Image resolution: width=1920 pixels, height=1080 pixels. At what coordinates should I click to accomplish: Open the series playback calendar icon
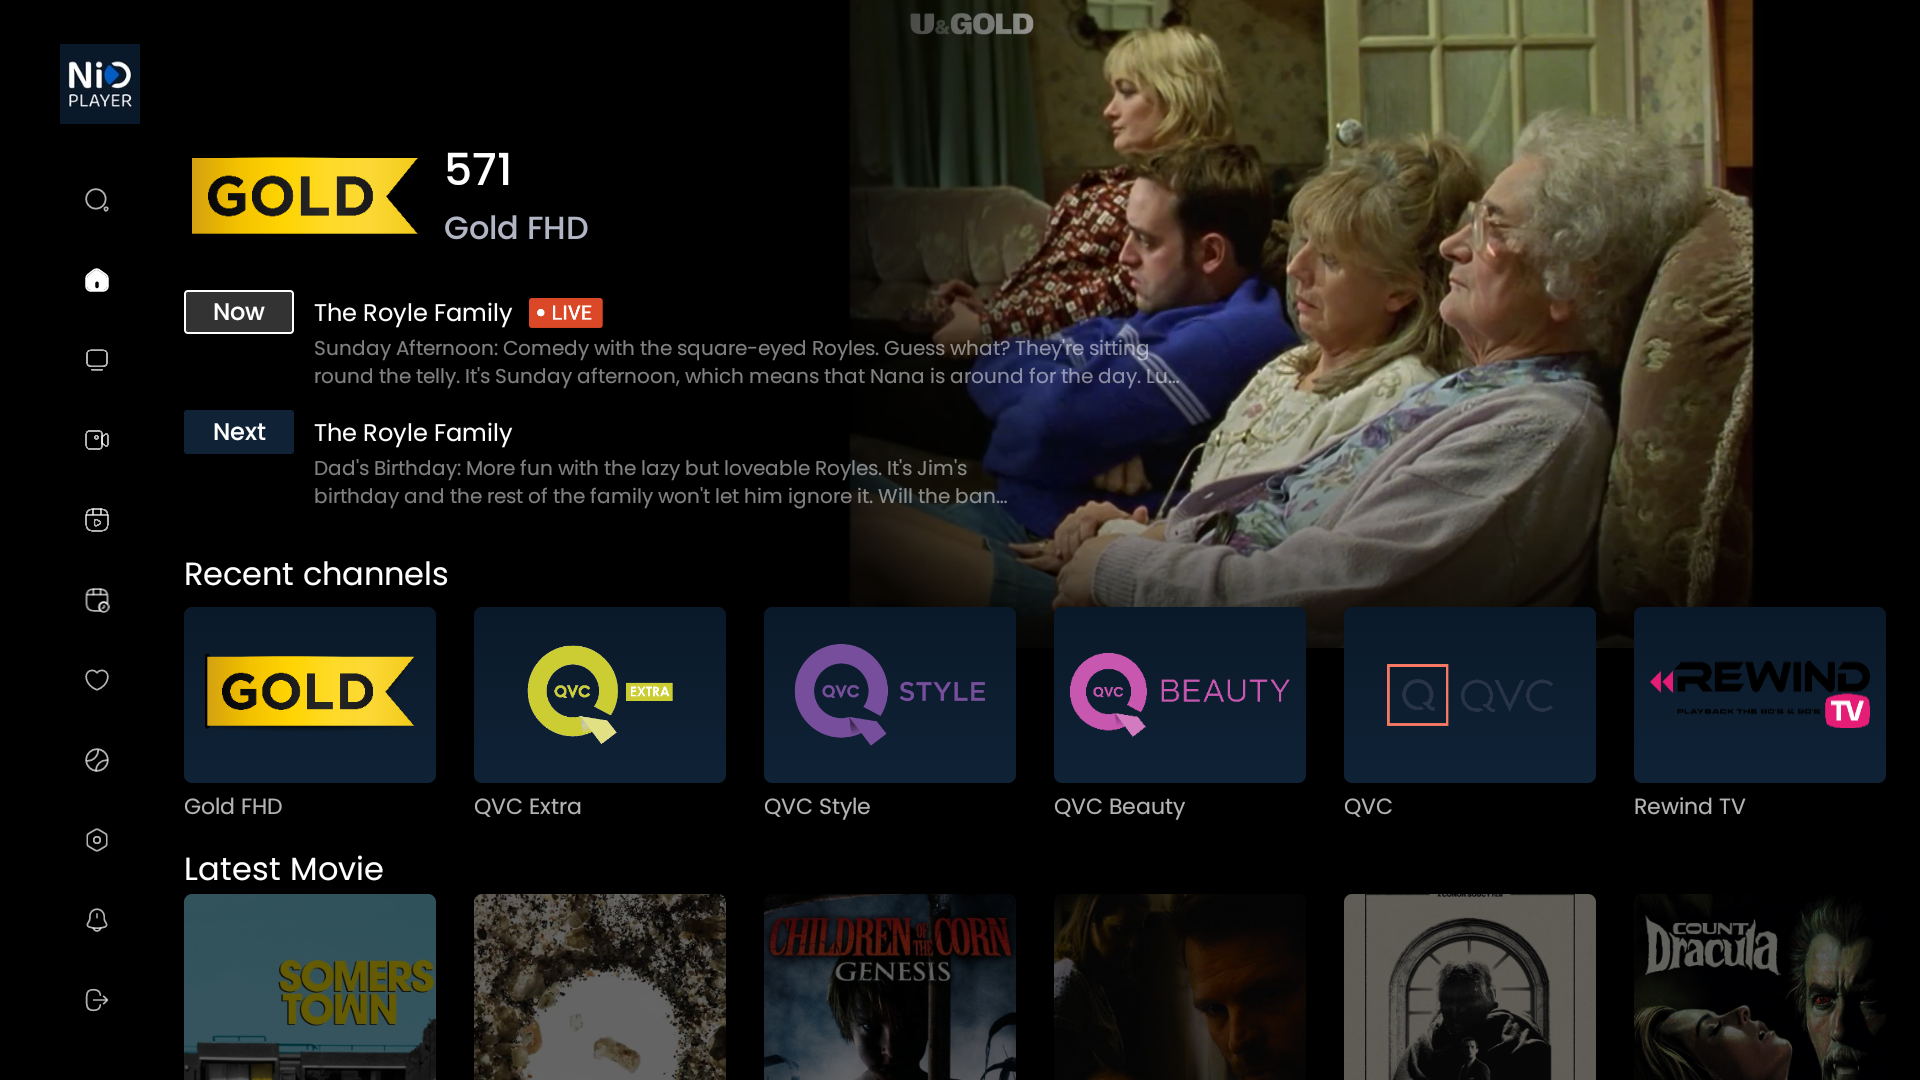point(97,520)
